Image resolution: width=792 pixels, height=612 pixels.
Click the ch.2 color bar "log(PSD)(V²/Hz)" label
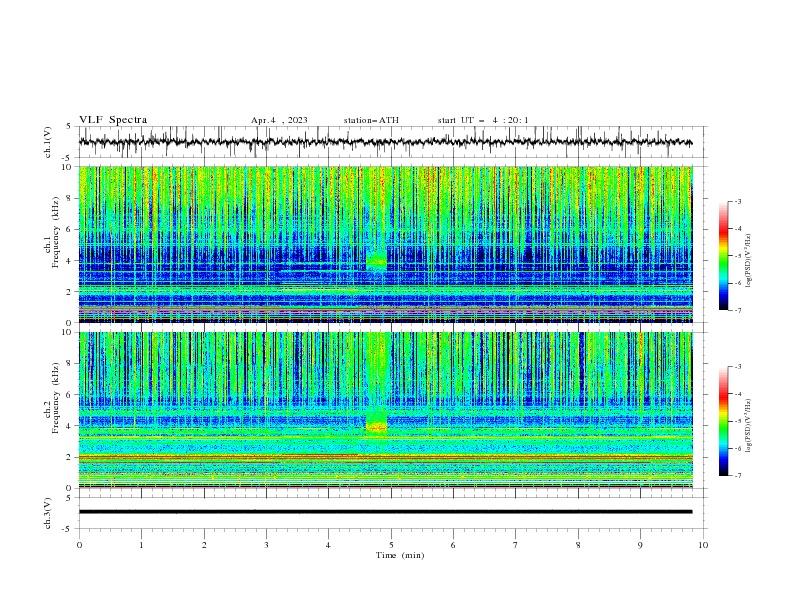coord(749,426)
